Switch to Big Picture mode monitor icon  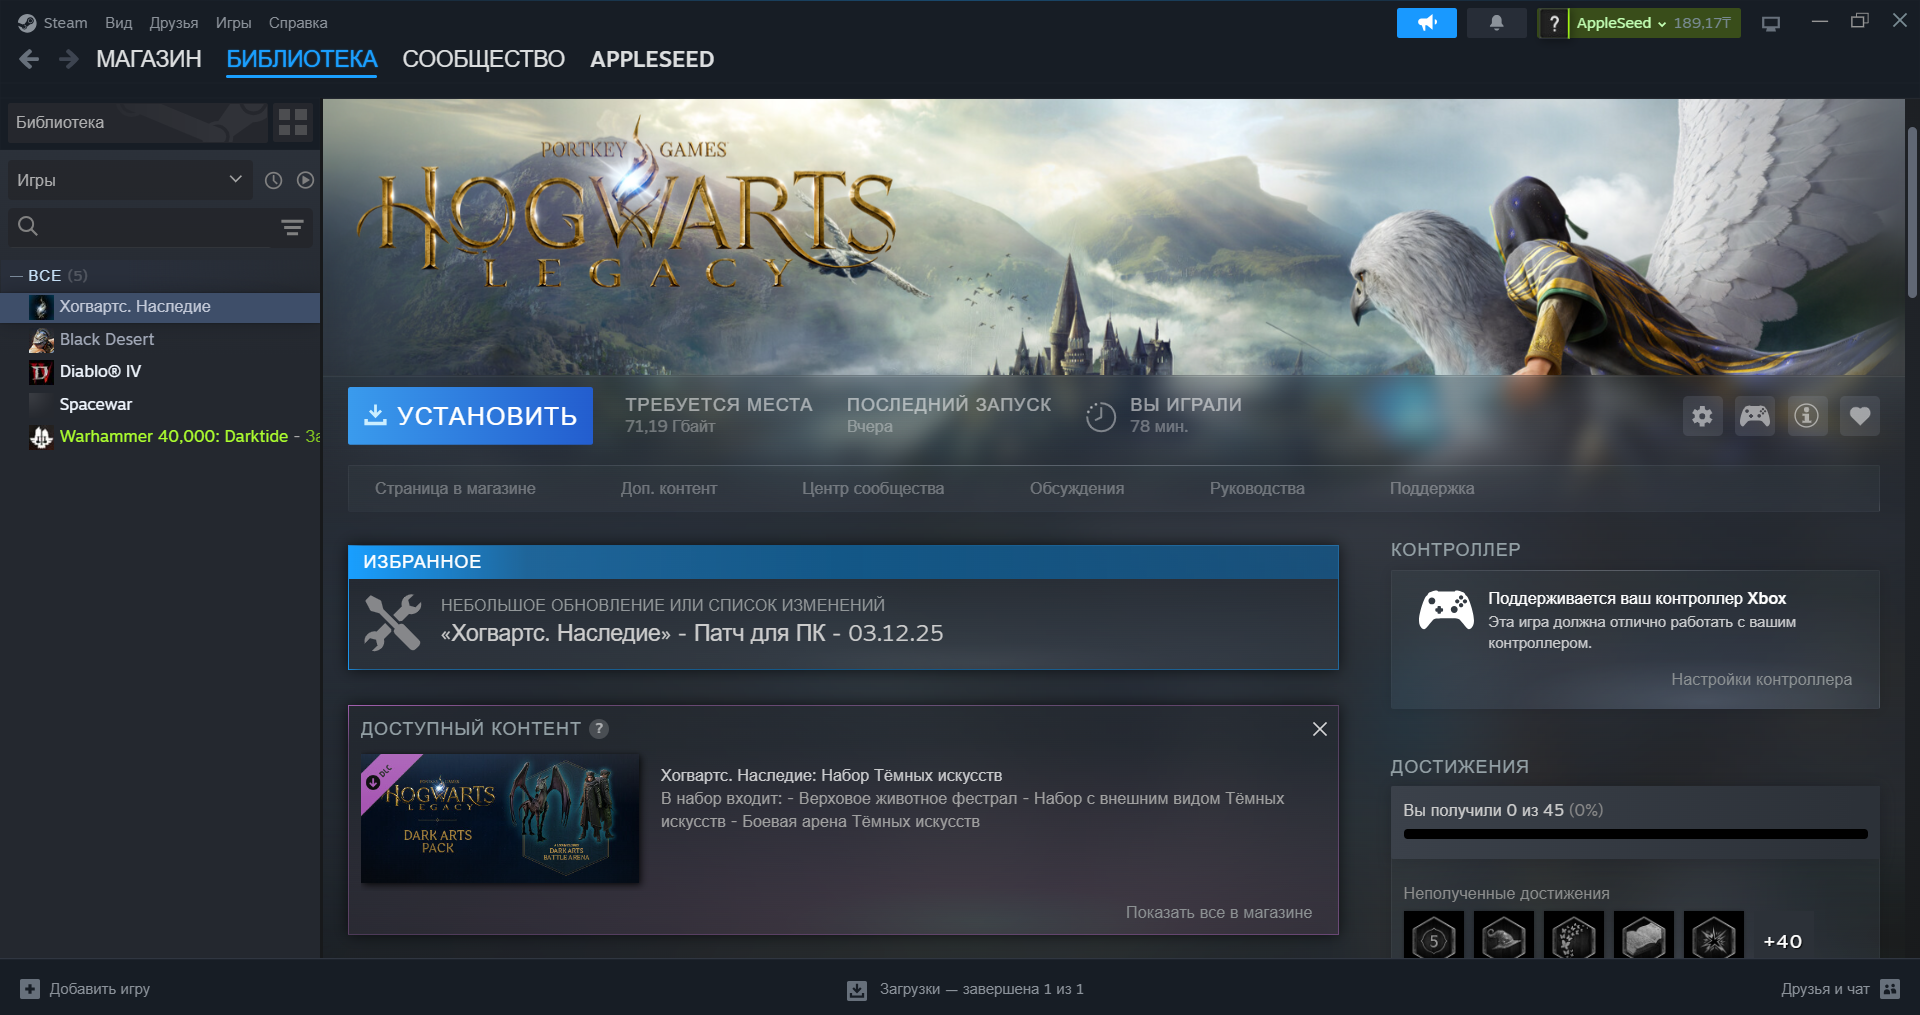(1771, 24)
